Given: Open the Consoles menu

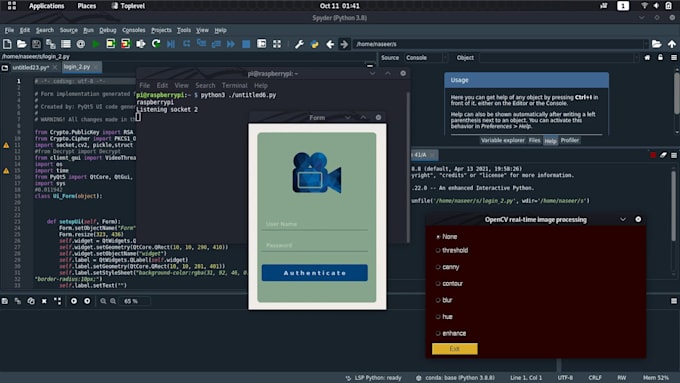Looking at the screenshot, I should pyautogui.click(x=134, y=30).
